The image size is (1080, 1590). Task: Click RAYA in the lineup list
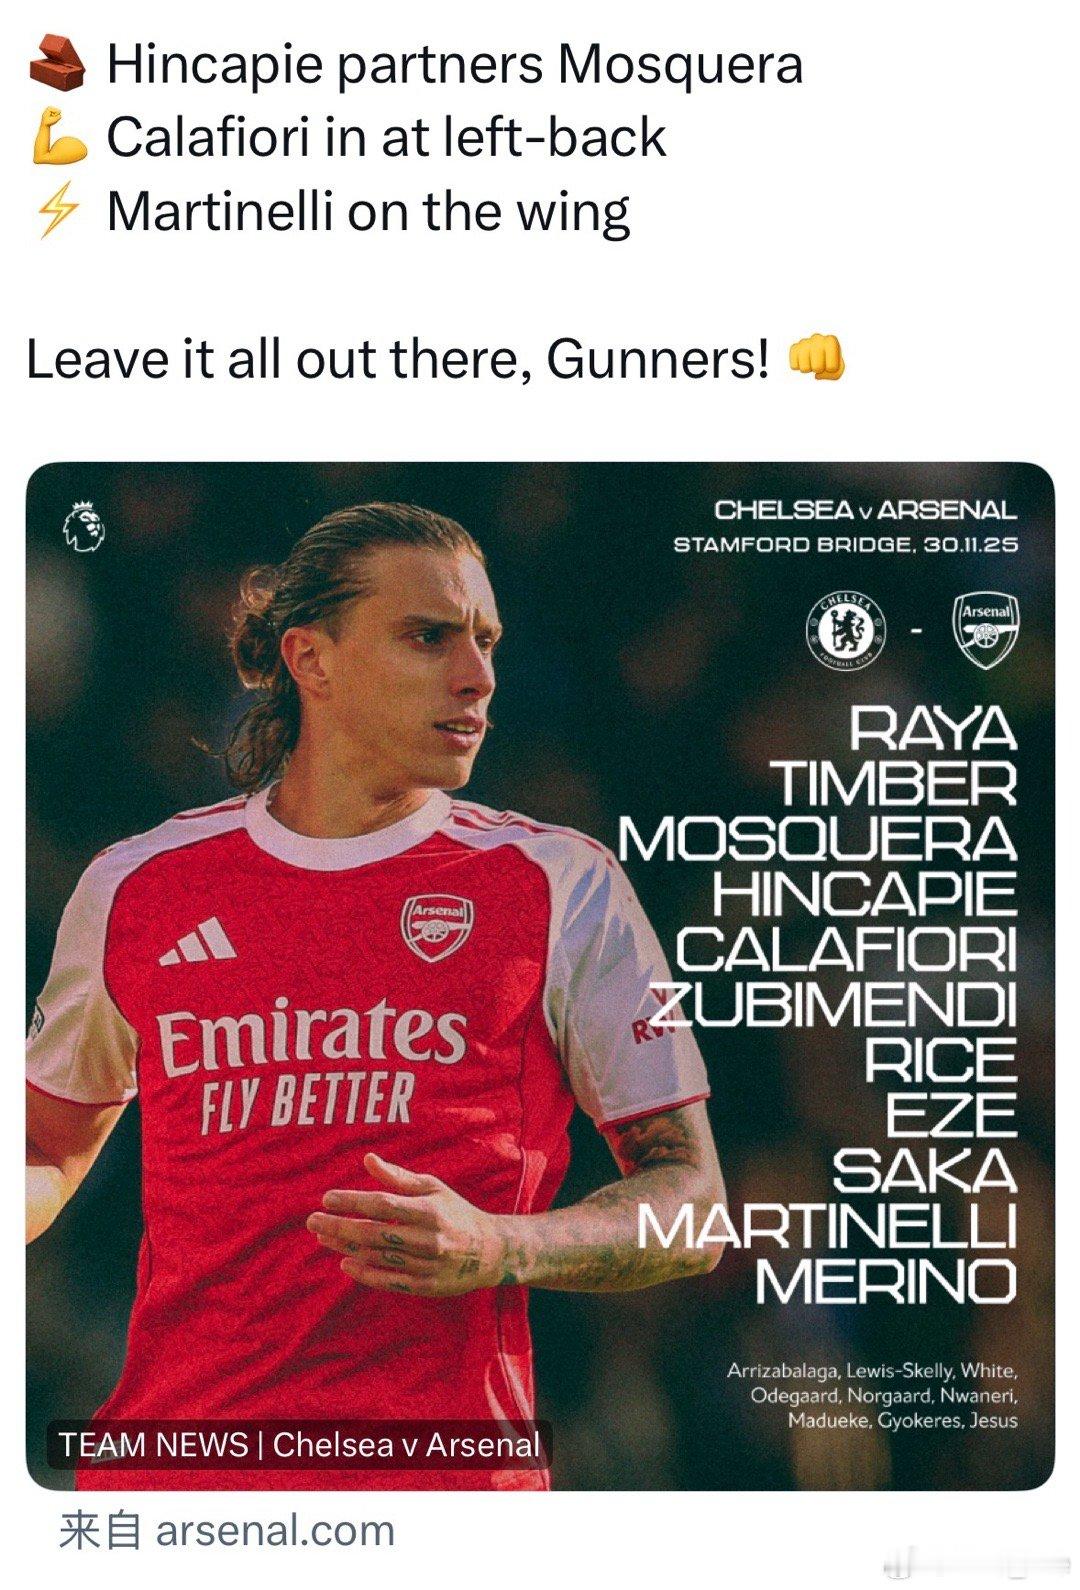[933, 729]
